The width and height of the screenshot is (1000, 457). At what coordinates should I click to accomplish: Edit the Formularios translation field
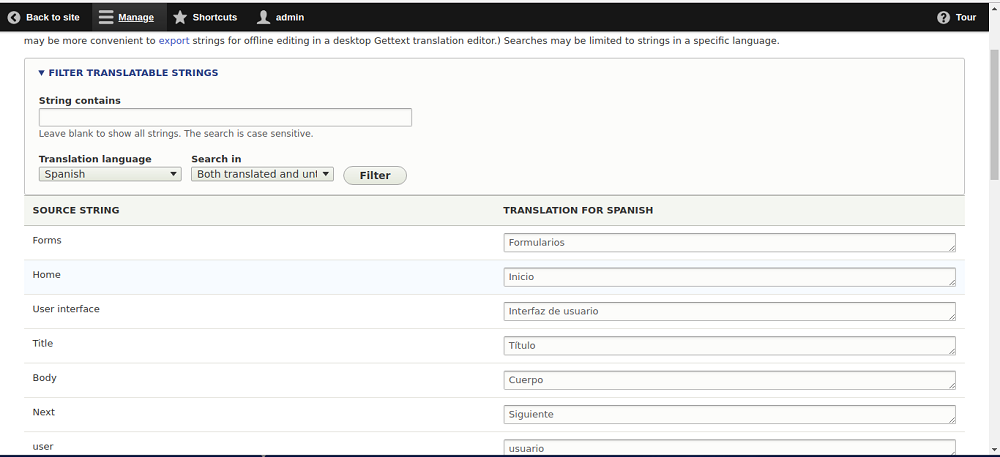pos(729,242)
